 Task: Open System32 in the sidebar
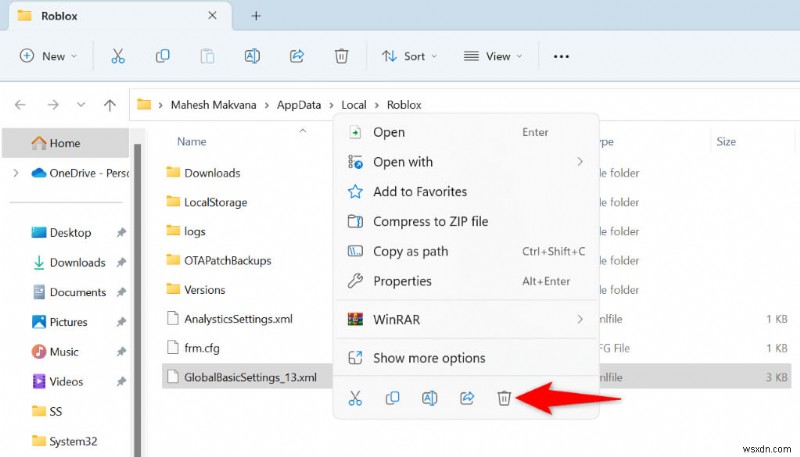[64, 441]
